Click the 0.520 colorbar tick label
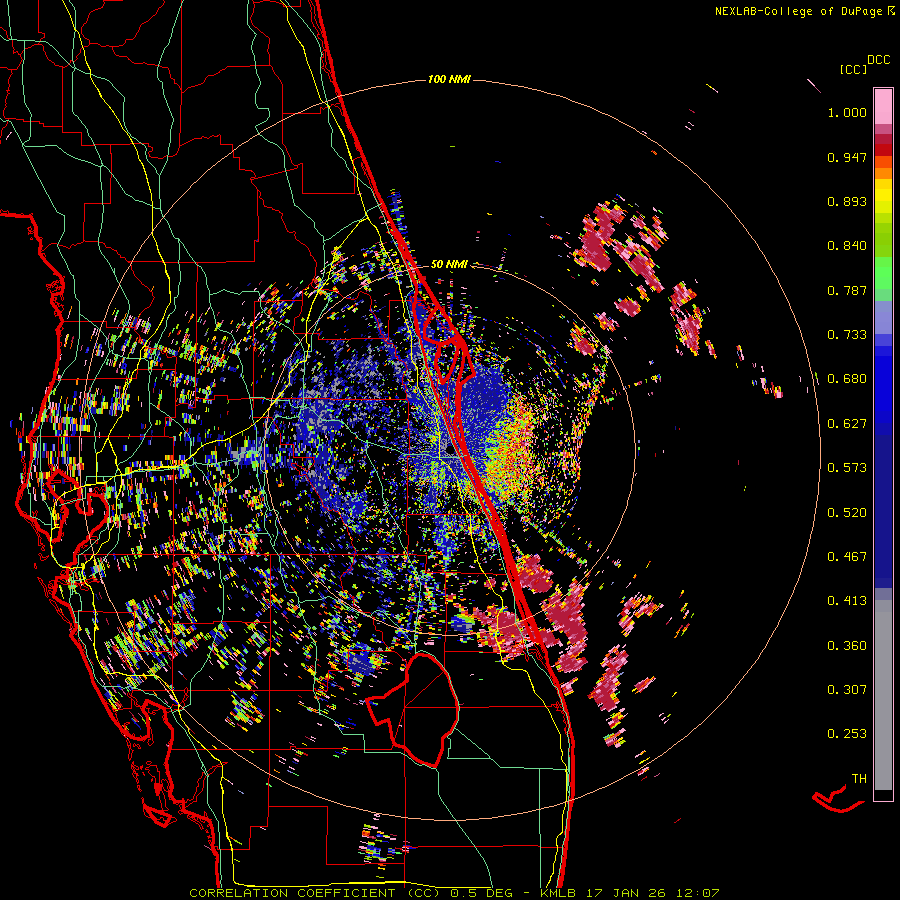 point(847,513)
